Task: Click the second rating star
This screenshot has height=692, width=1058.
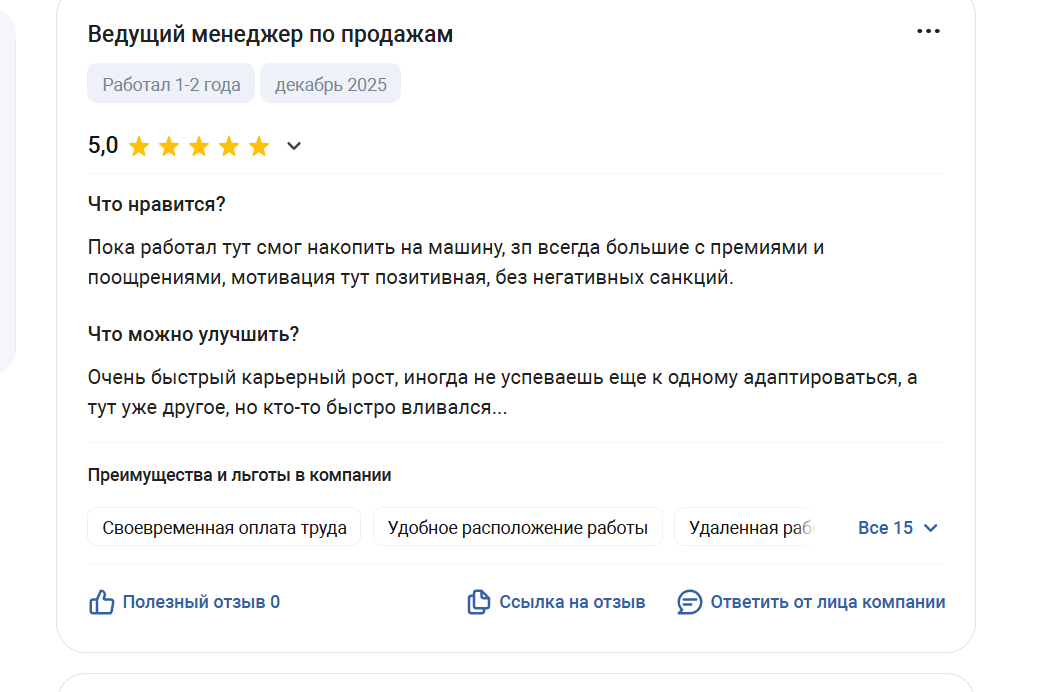Action: tap(169, 147)
